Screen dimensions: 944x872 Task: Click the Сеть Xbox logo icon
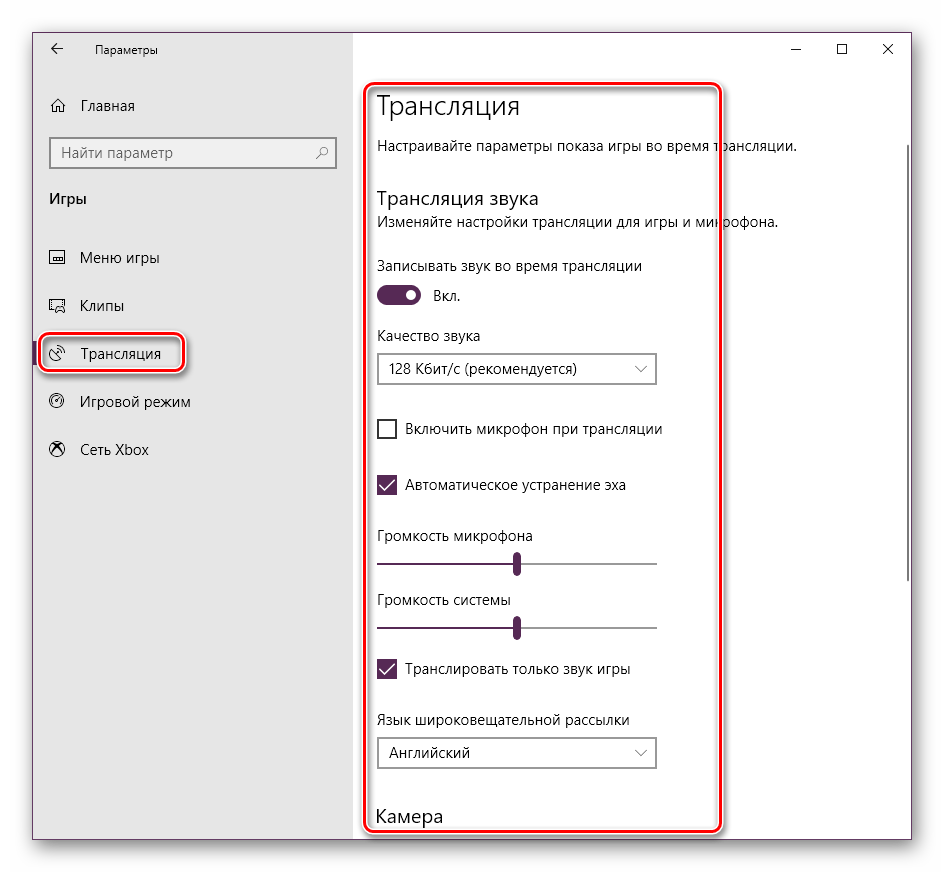tap(58, 450)
